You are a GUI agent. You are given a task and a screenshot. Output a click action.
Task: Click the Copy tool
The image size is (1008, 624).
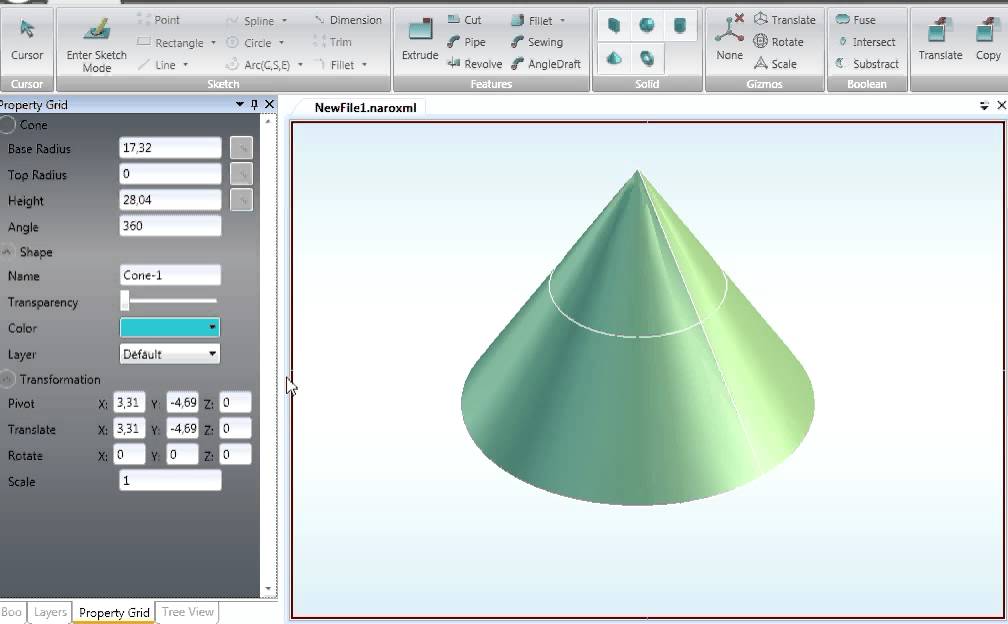(987, 40)
